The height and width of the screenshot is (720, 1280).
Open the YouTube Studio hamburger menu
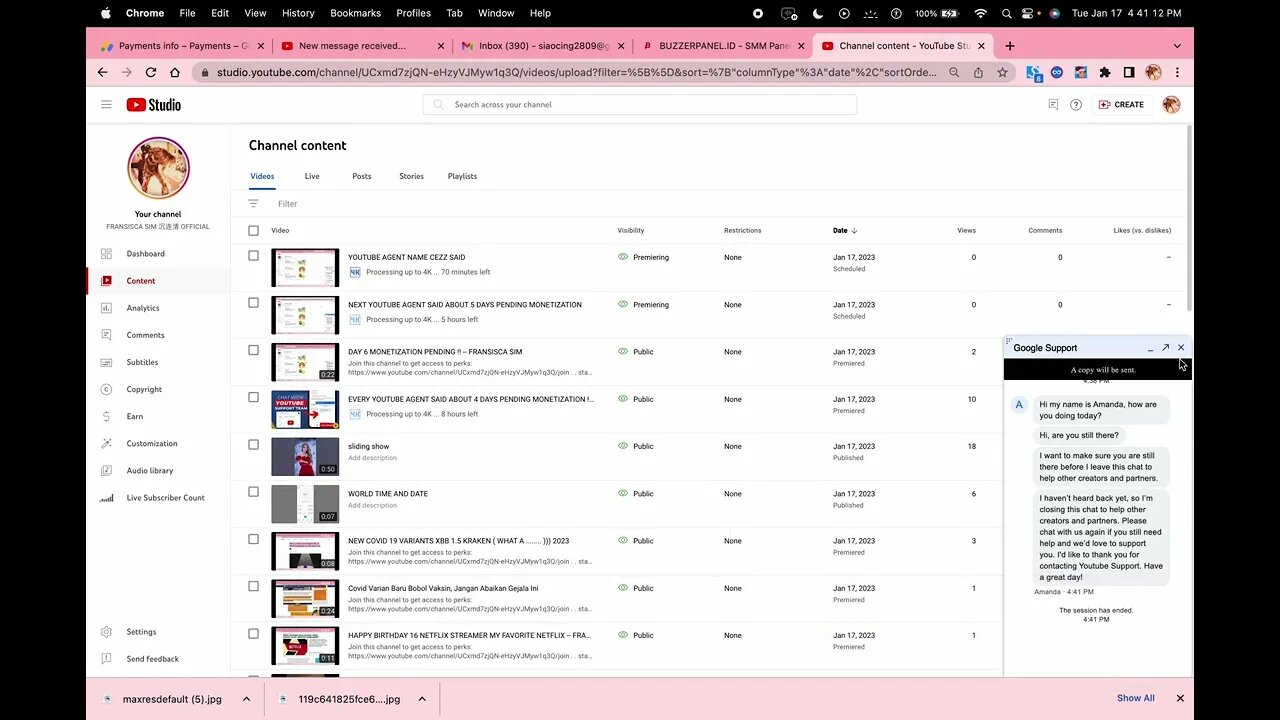(x=106, y=104)
